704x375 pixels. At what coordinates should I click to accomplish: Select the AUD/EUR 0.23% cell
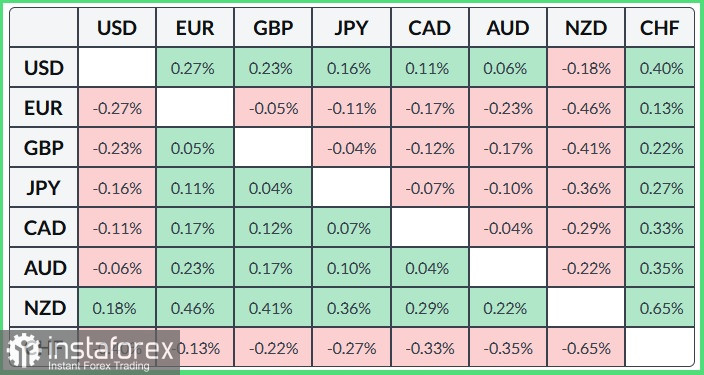tap(195, 268)
